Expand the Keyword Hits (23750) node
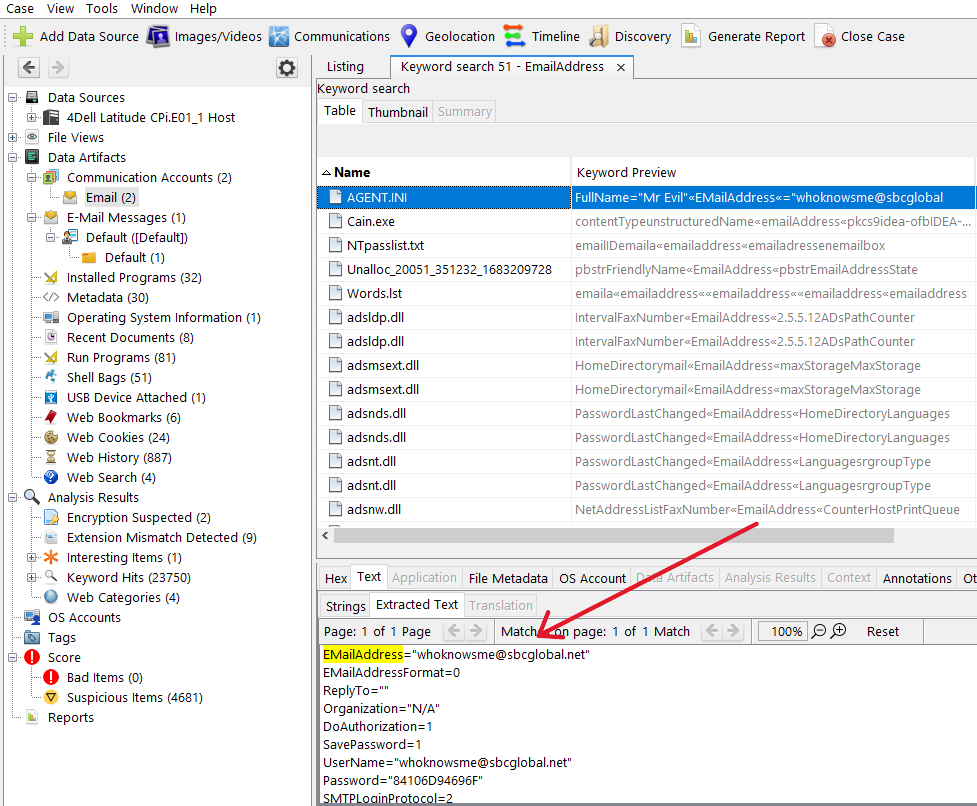This screenshot has height=806, width=977. pos(31,577)
